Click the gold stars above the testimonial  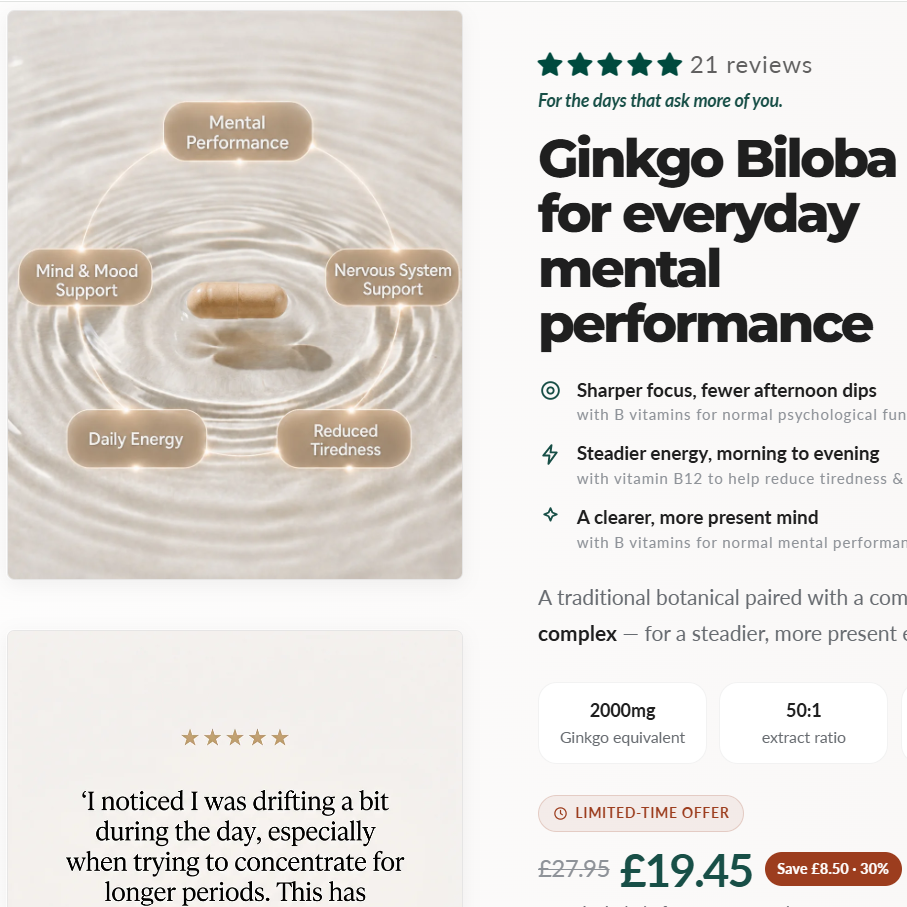pos(235,738)
